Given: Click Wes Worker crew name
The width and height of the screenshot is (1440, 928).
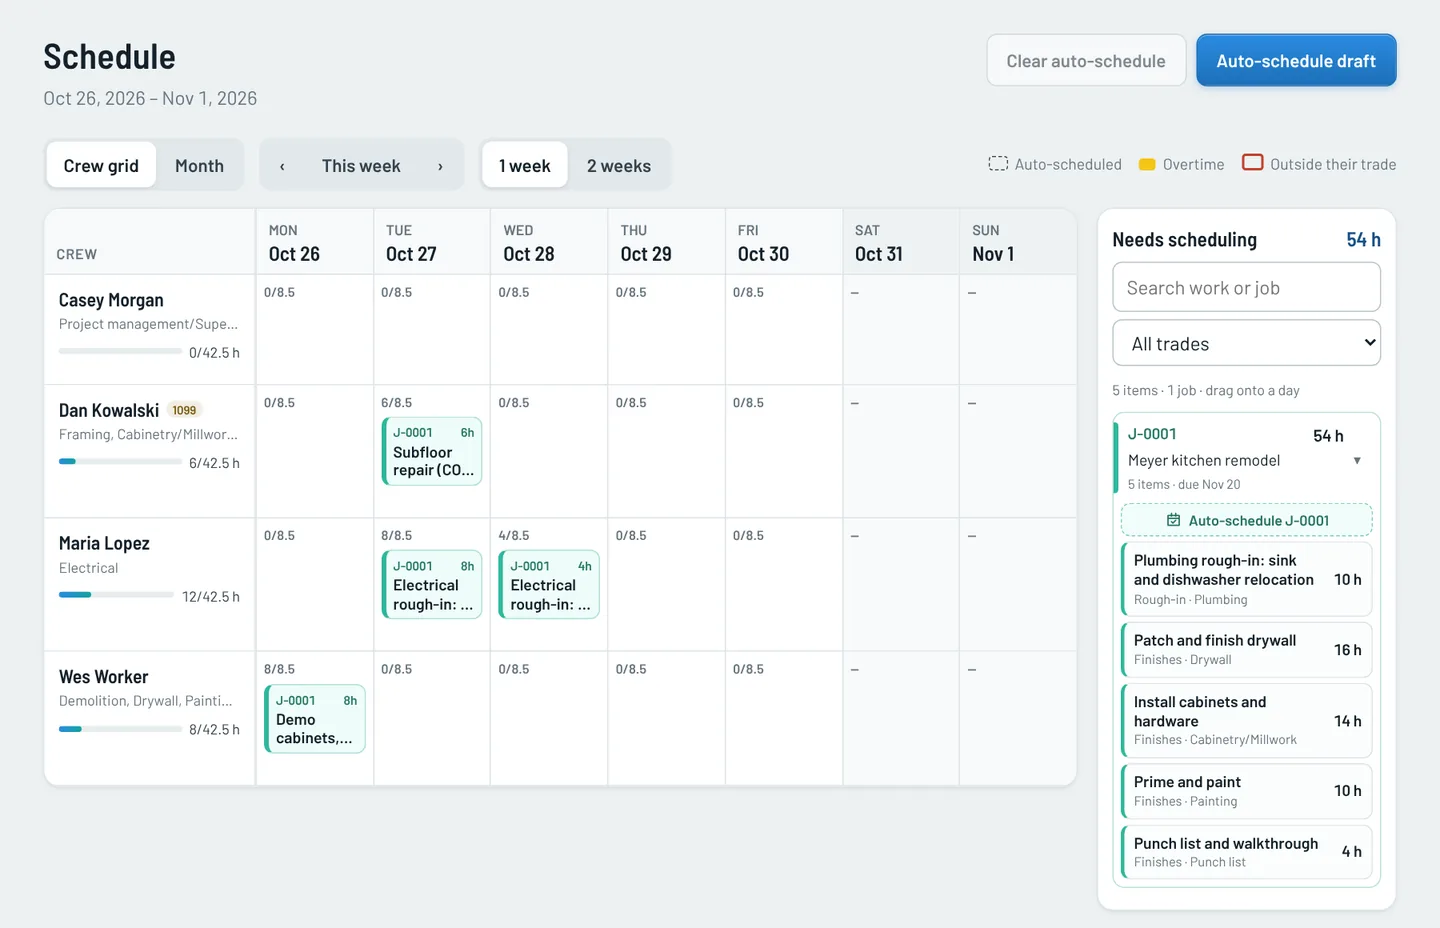Looking at the screenshot, I should point(103,677).
